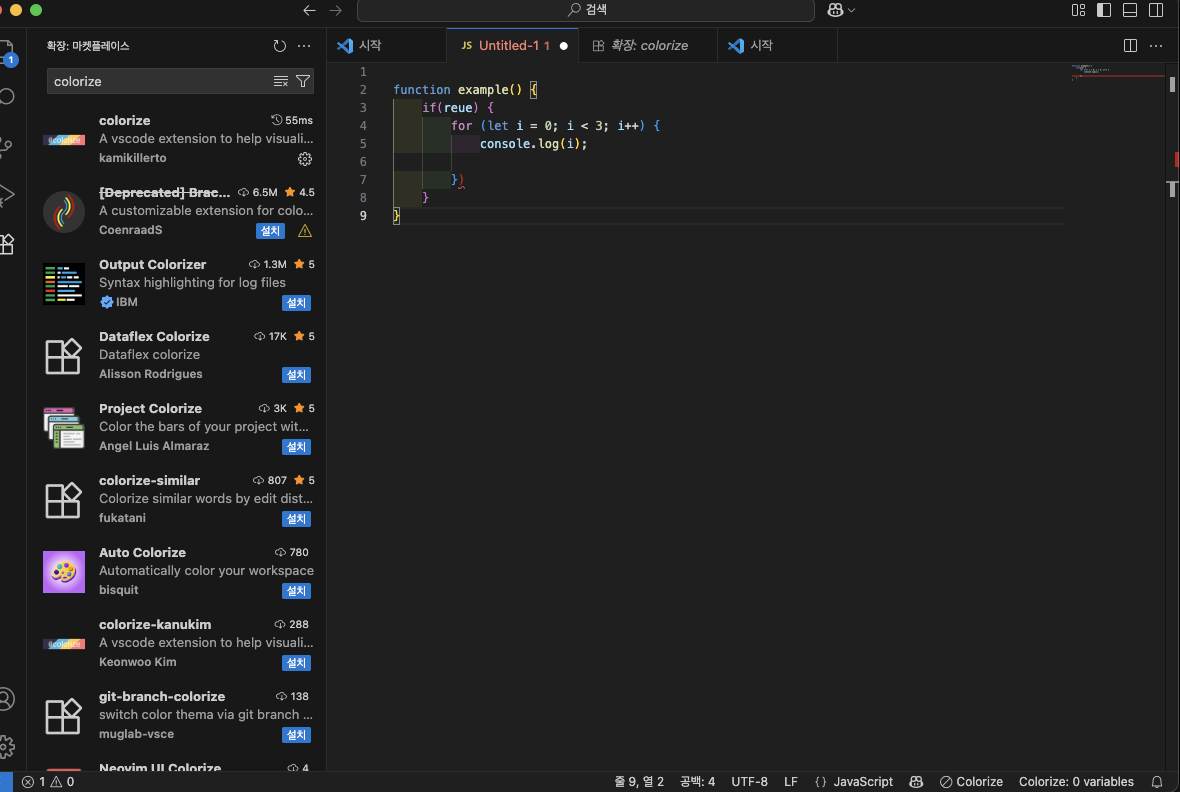Change file encoding UTF-8
This screenshot has height=792, width=1180.
coord(750,782)
